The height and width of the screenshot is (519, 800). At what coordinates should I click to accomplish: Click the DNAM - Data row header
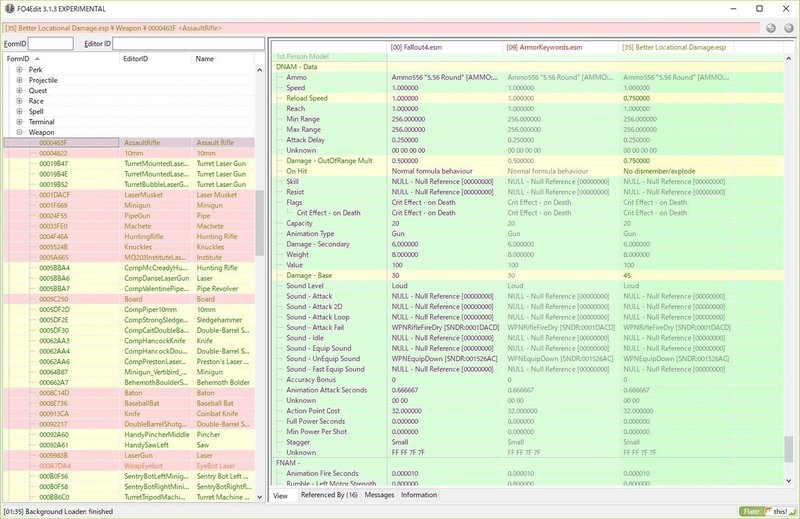(296, 67)
